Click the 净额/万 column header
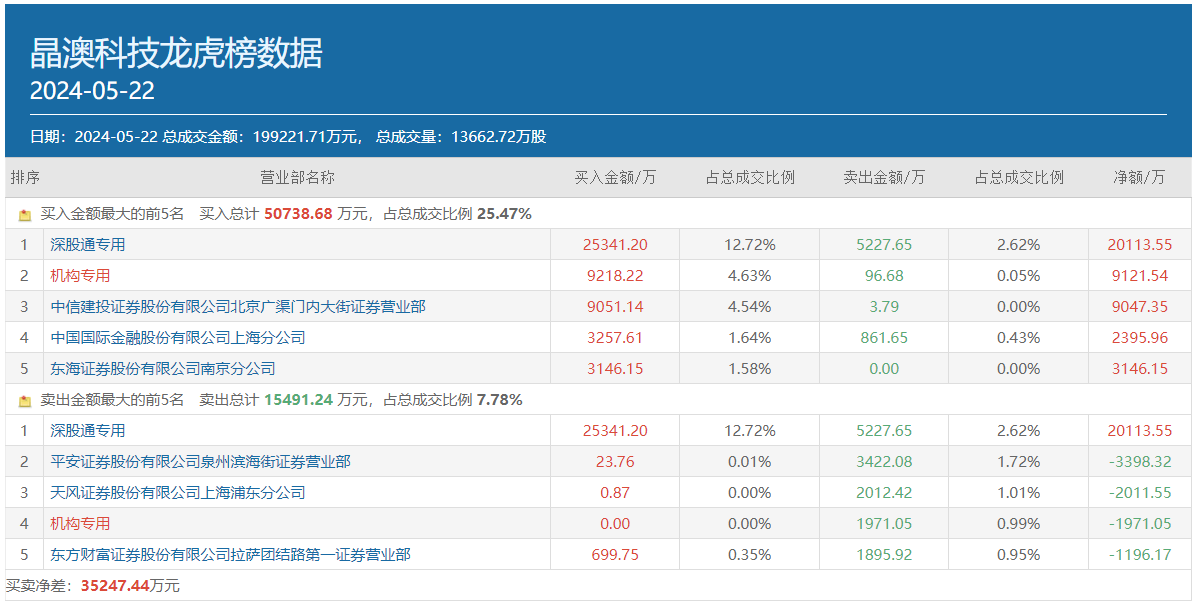 point(1139,178)
